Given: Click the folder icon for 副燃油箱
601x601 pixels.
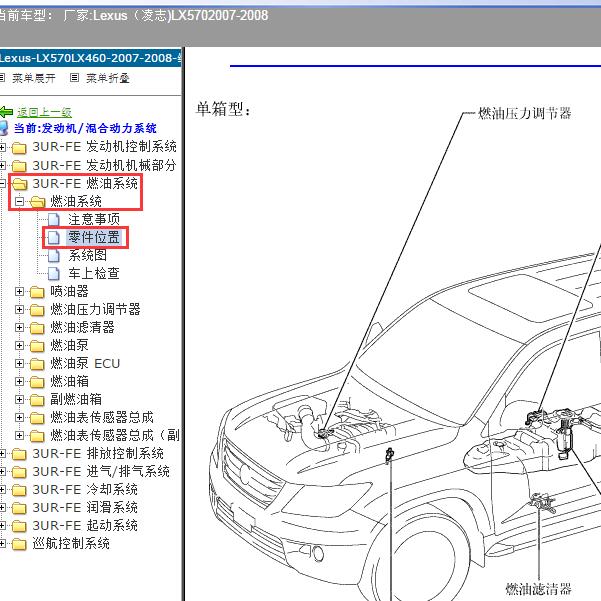Looking at the screenshot, I should [37, 400].
